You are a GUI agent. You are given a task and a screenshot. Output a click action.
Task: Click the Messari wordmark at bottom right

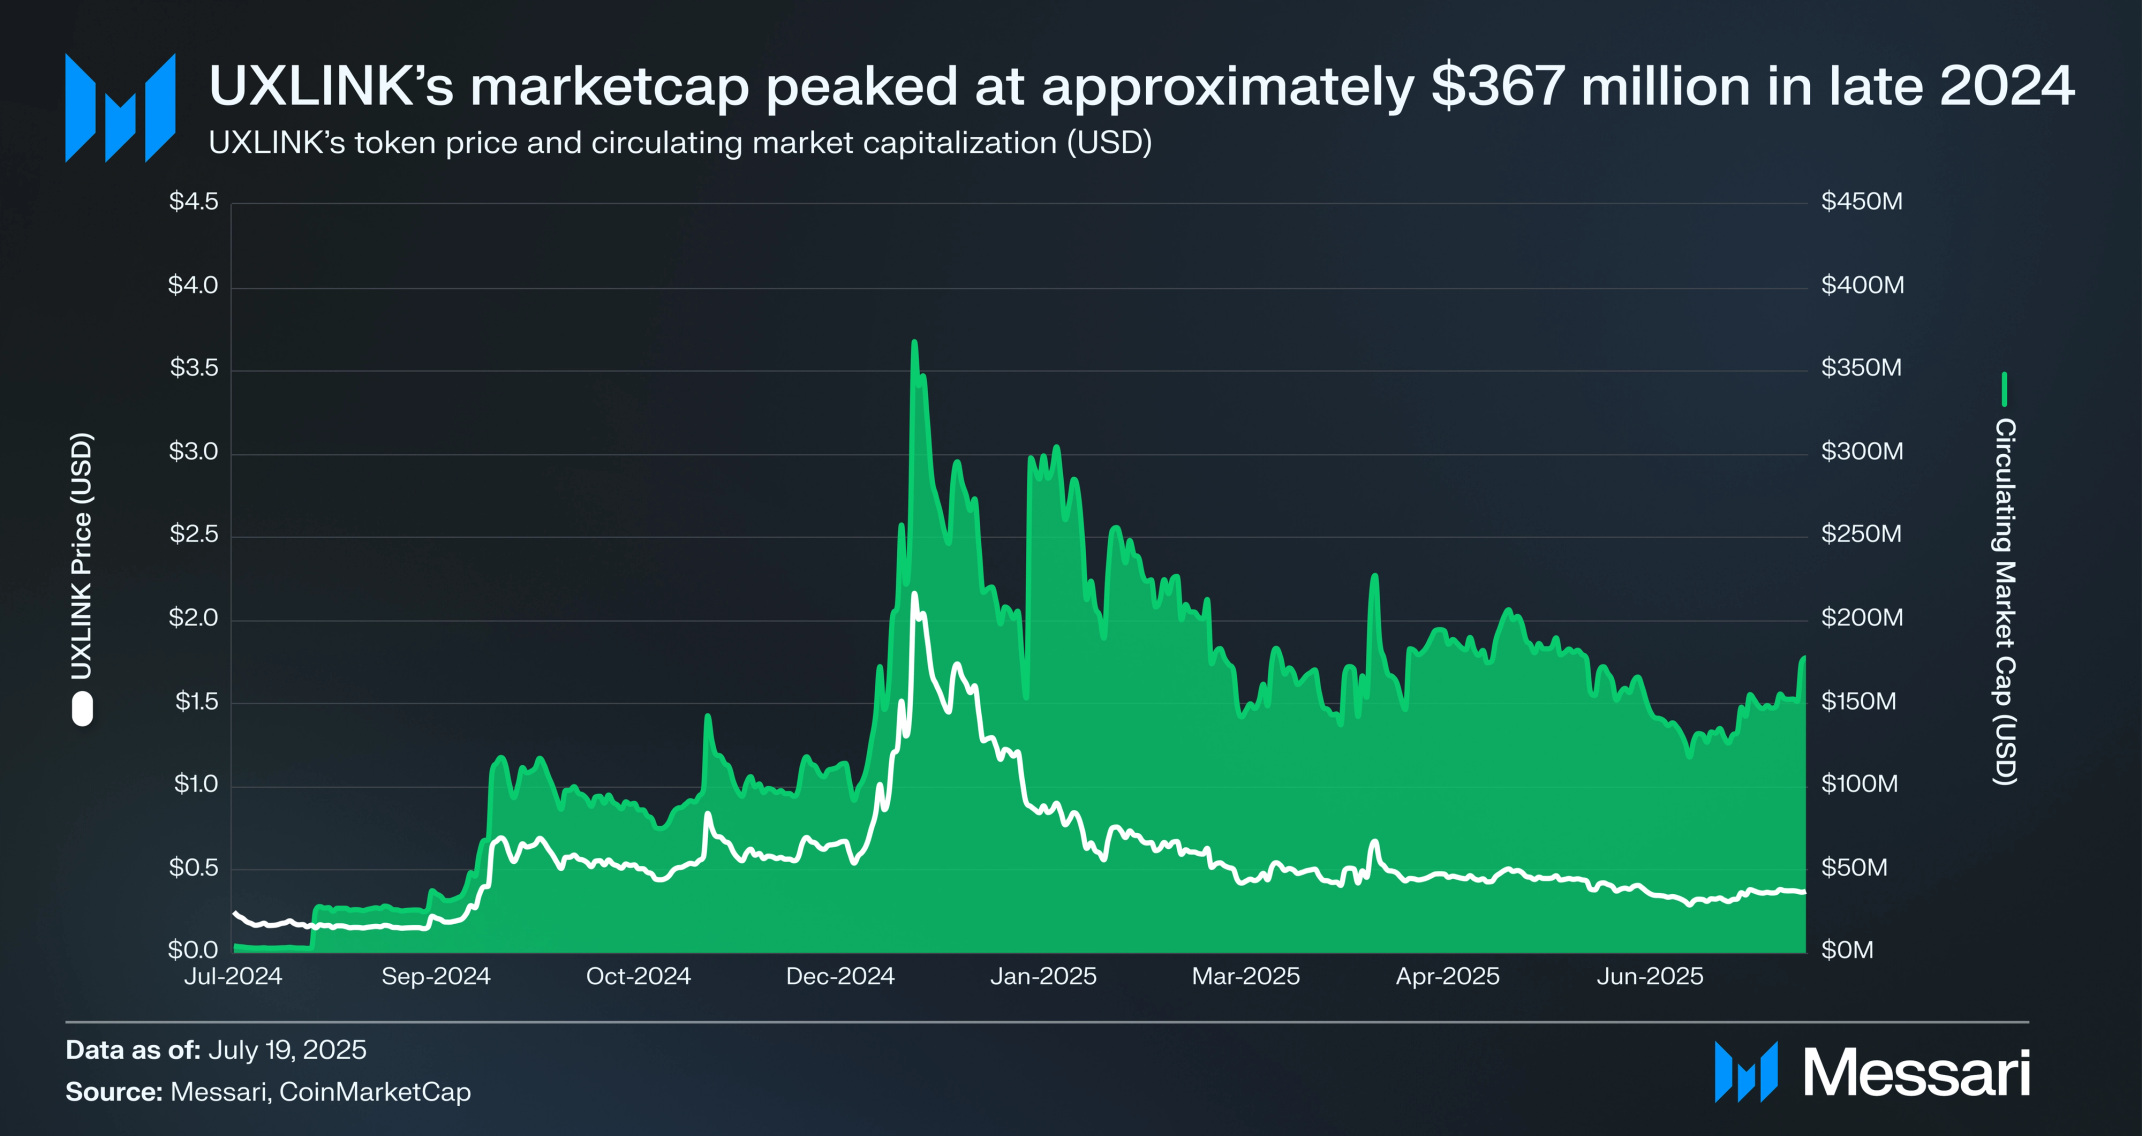point(1916,1073)
